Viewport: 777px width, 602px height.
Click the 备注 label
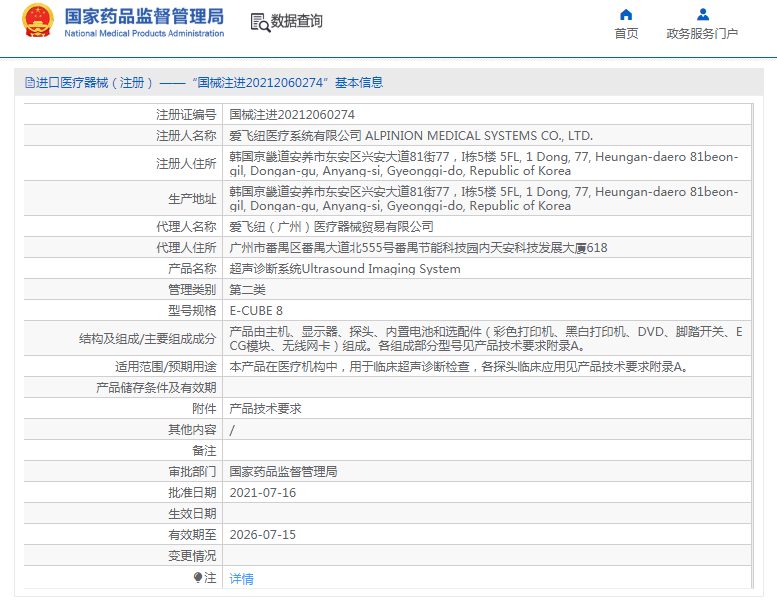point(204,451)
